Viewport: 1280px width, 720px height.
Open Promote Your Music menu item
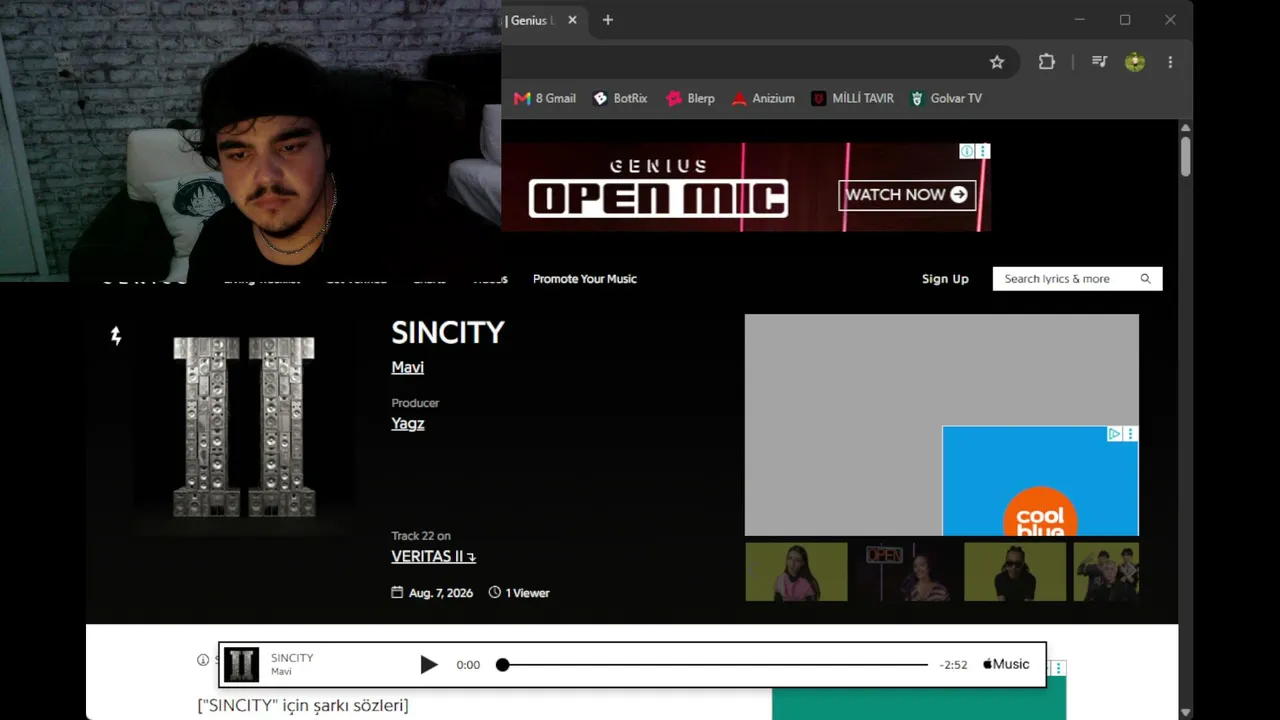[x=585, y=279]
